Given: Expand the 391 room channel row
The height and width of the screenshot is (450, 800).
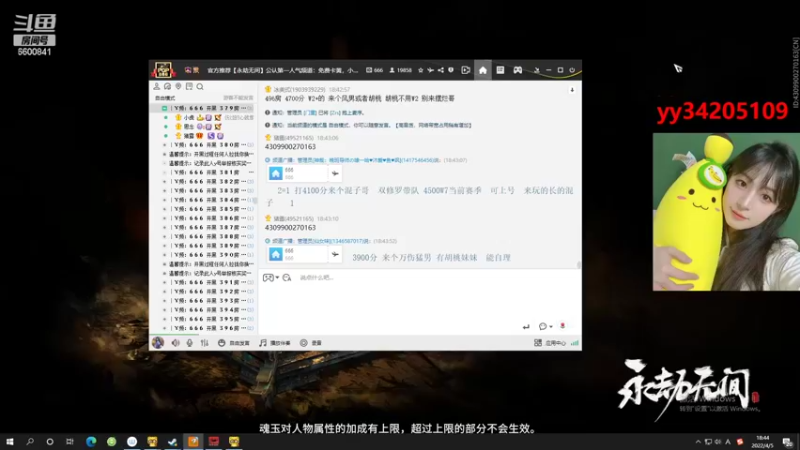Looking at the screenshot, I should (x=164, y=283).
